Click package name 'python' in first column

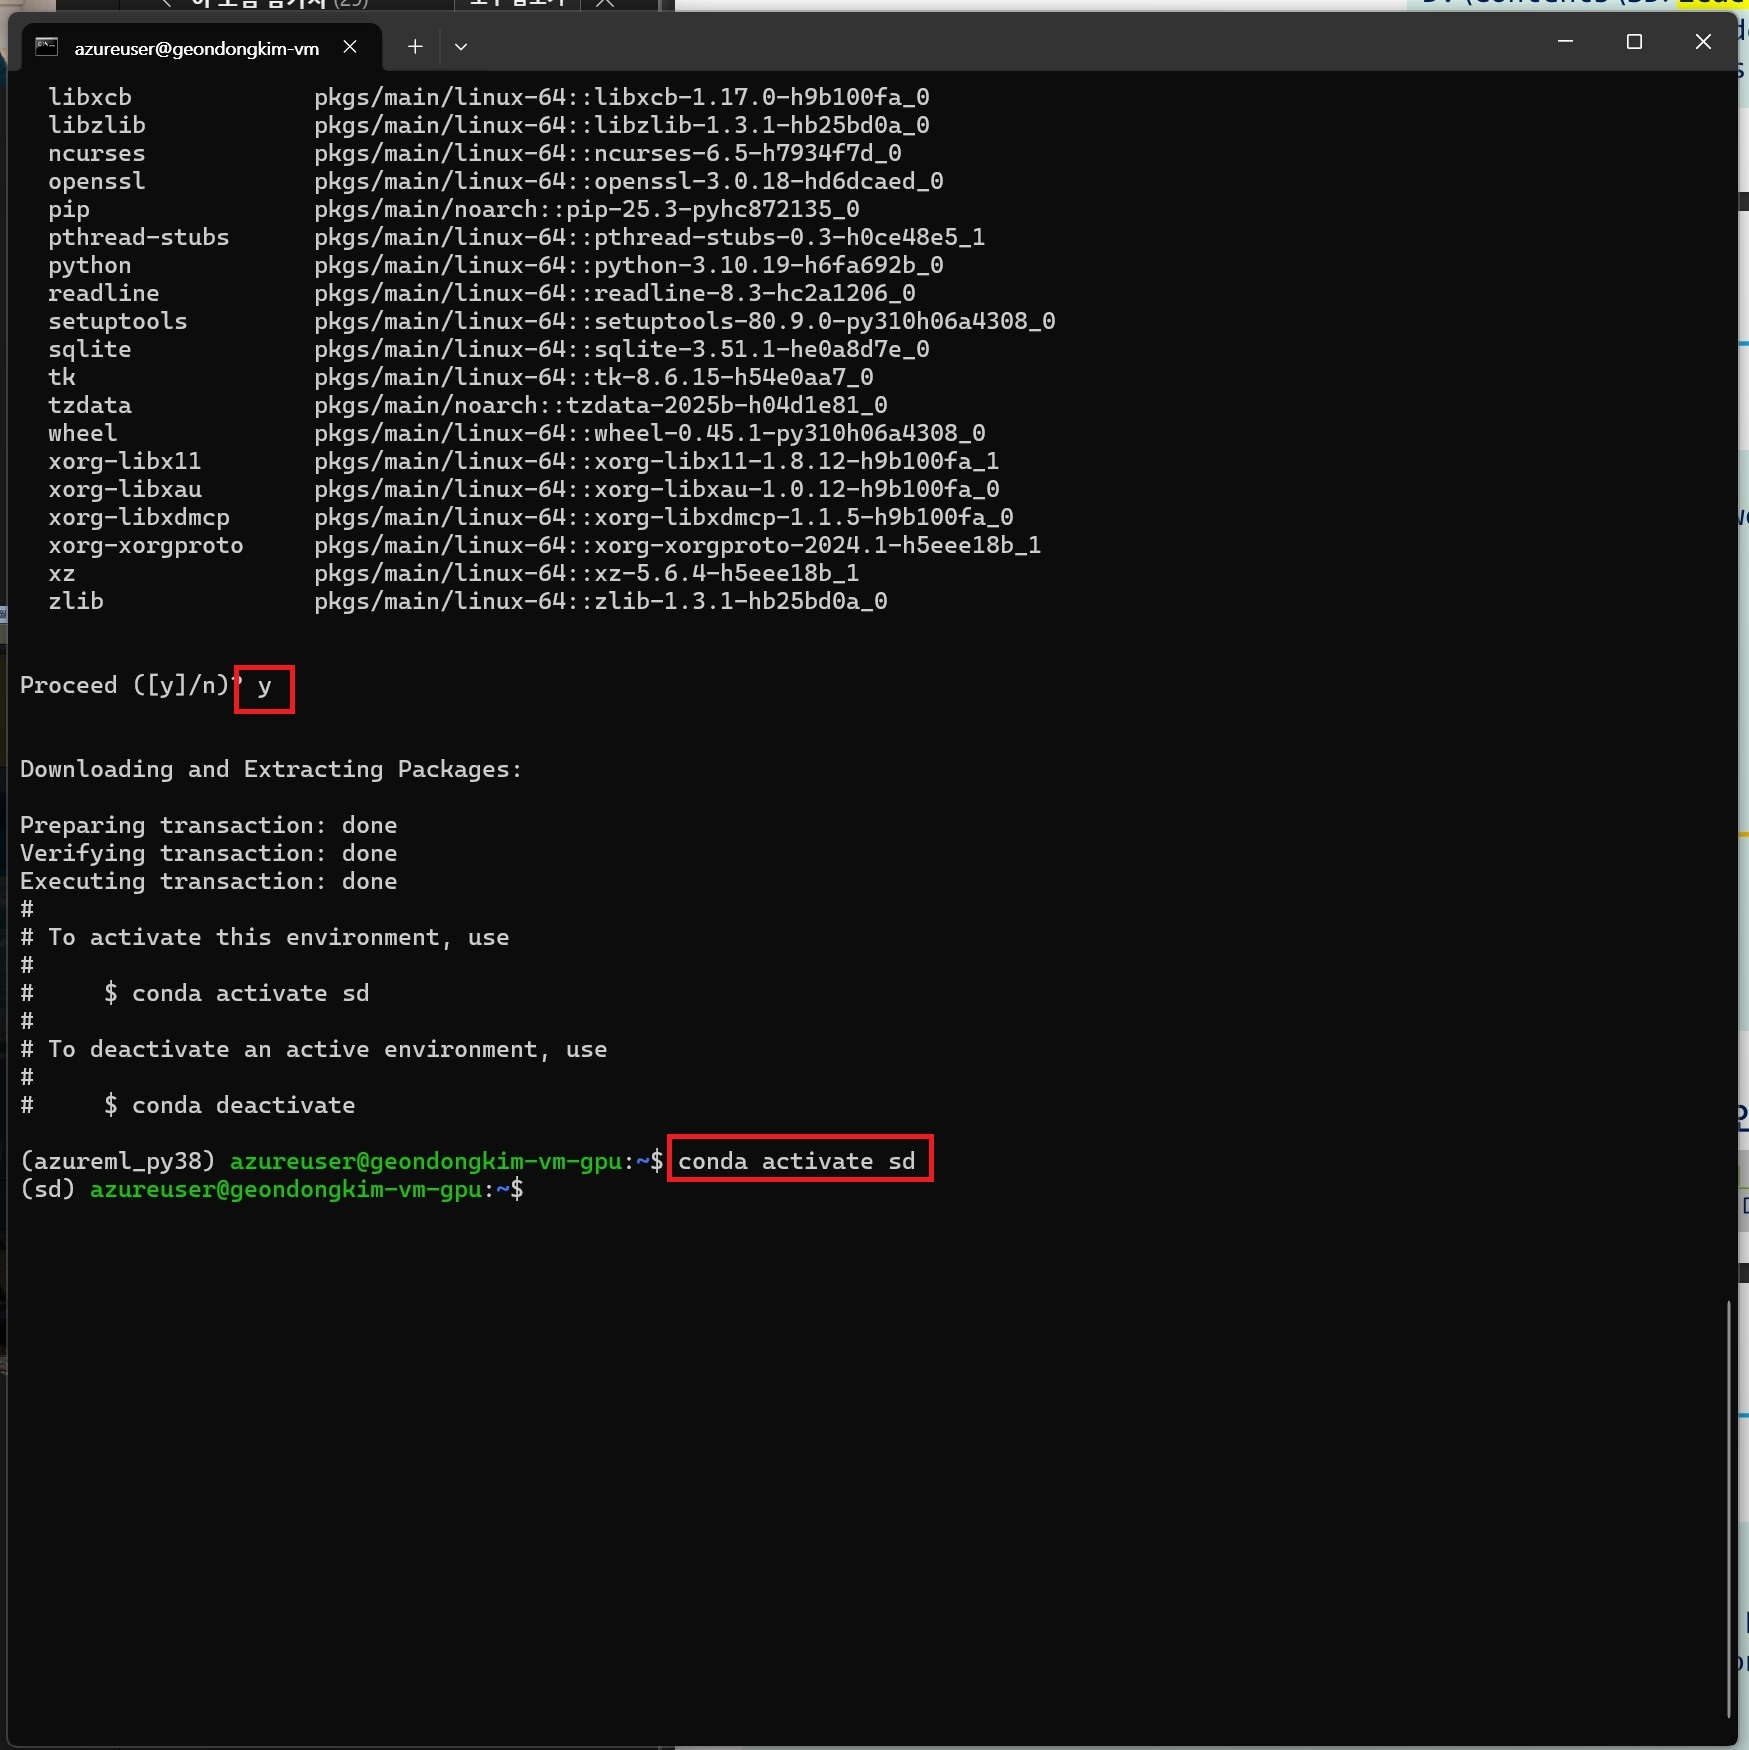90,265
